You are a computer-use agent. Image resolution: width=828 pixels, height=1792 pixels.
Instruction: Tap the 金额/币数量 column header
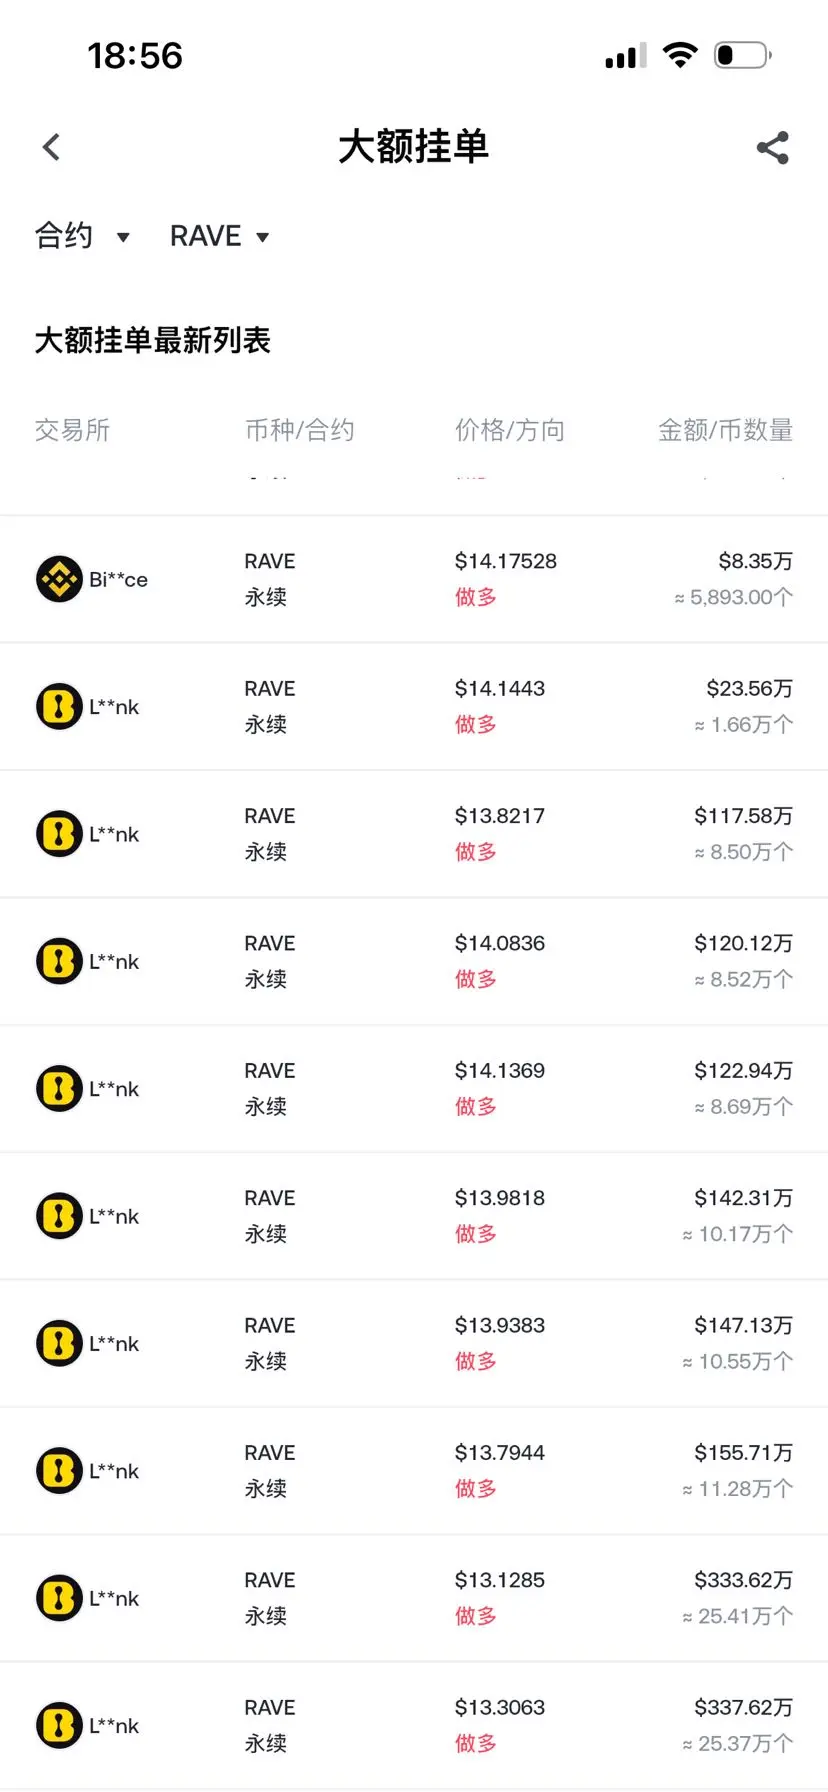tap(725, 430)
